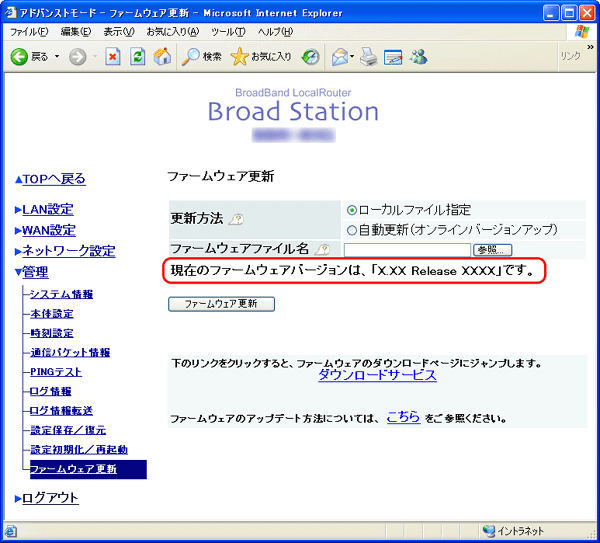
Task: Open the 設定初期化/再起動 page
Action: [x=79, y=450]
